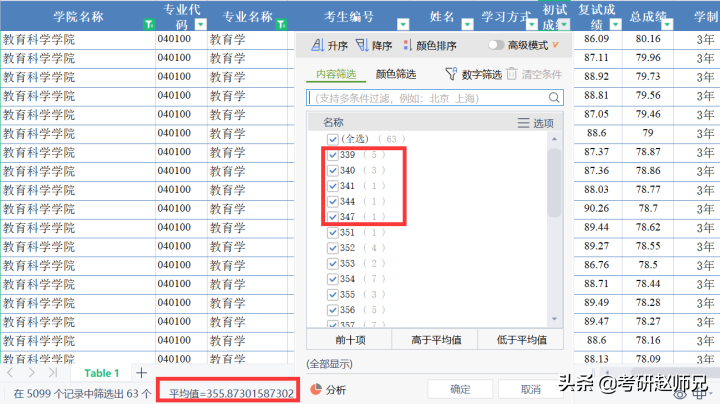Click the 名称 list header
The height and width of the screenshot is (404, 720).
click(x=333, y=123)
